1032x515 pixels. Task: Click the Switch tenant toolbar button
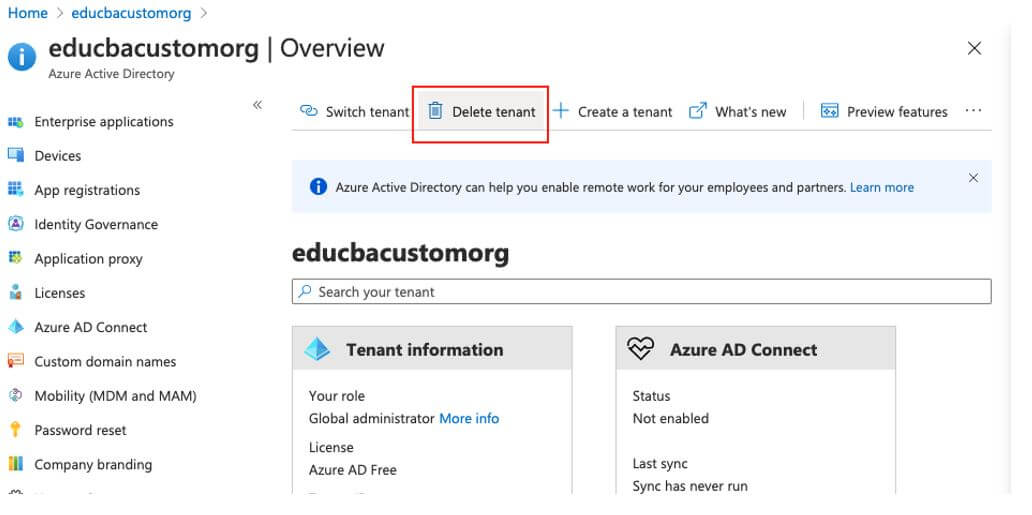[355, 112]
